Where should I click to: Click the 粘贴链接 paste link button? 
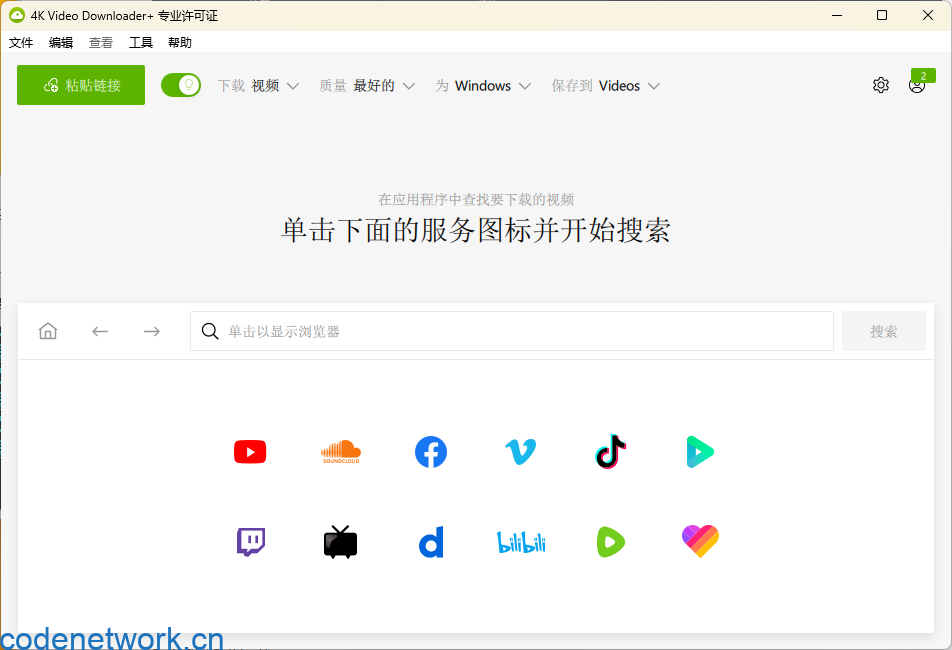(80, 85)
